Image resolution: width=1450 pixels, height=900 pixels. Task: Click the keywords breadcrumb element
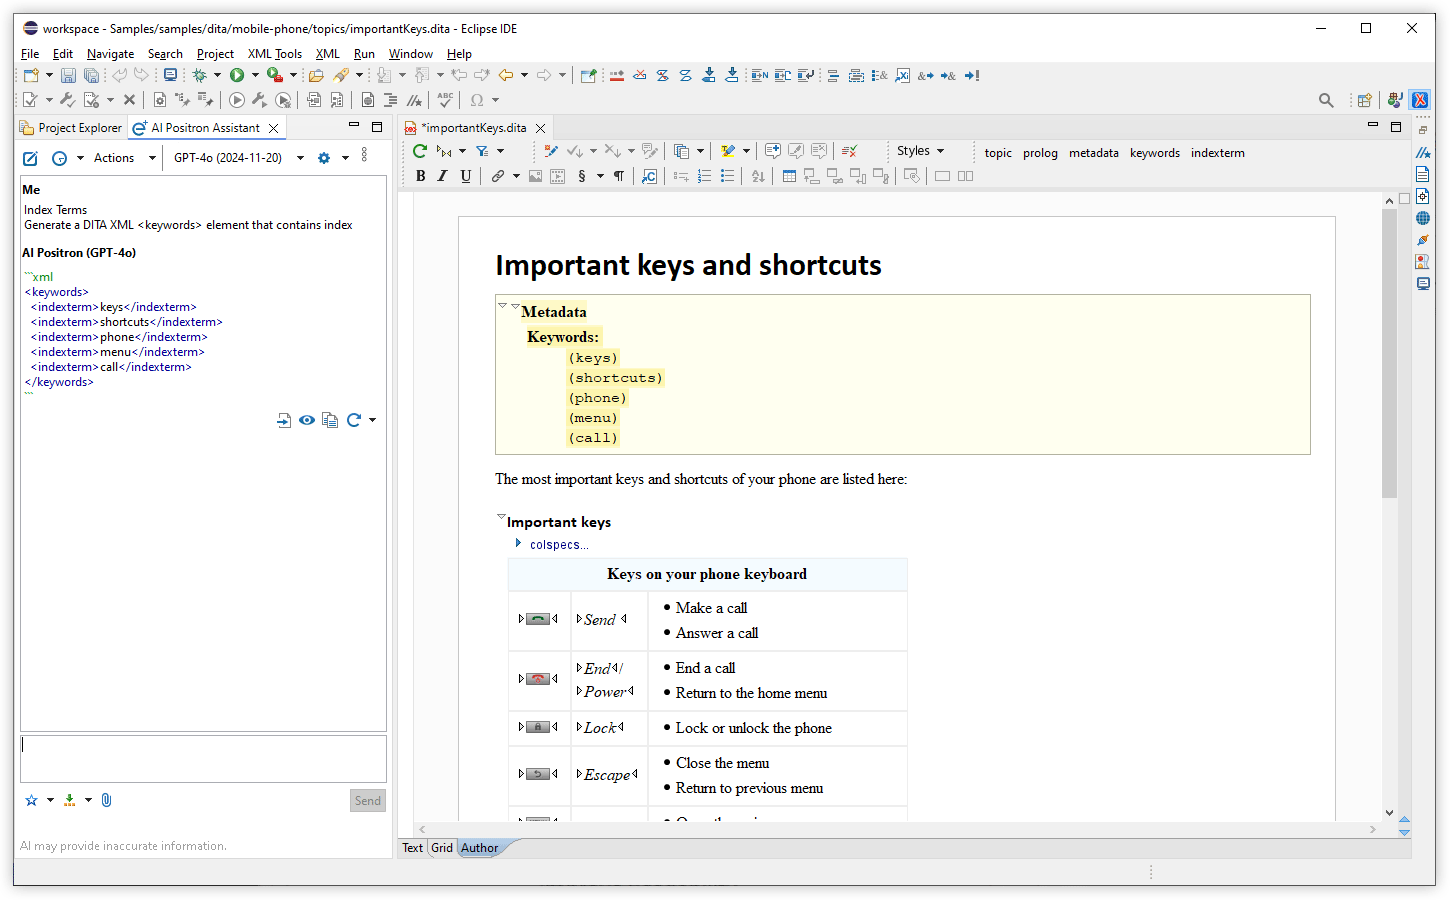click(1155, 153)
